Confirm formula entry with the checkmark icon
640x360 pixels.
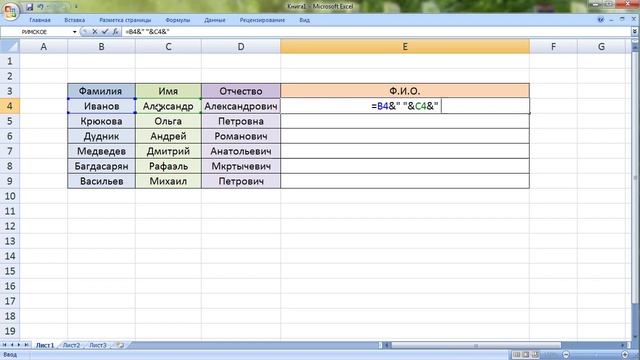(x=105, y=31)
